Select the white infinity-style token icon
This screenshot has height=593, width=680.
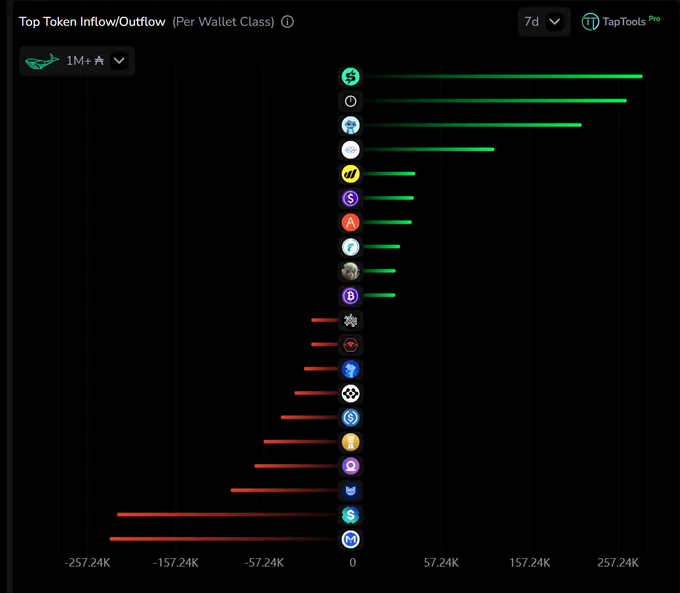(350, 150)
